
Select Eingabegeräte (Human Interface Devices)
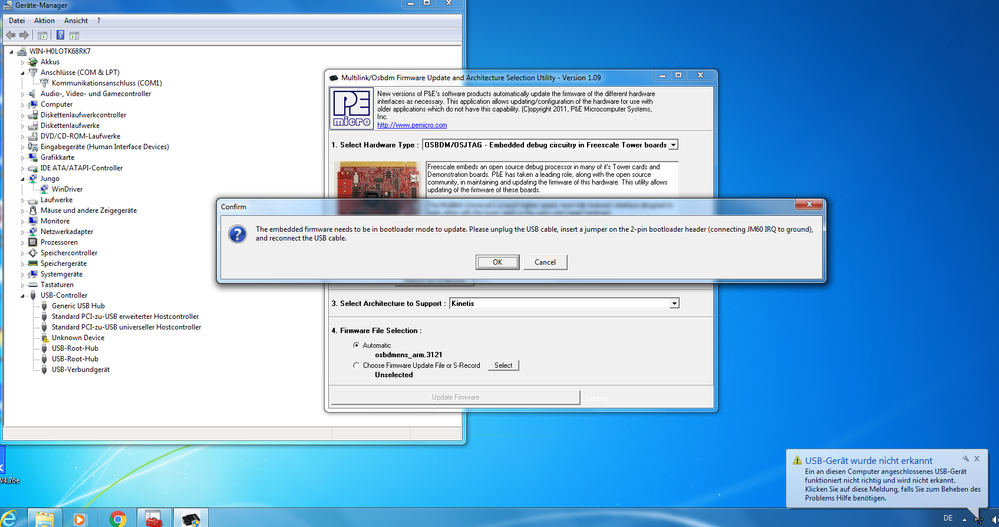(x=104, y=147)
